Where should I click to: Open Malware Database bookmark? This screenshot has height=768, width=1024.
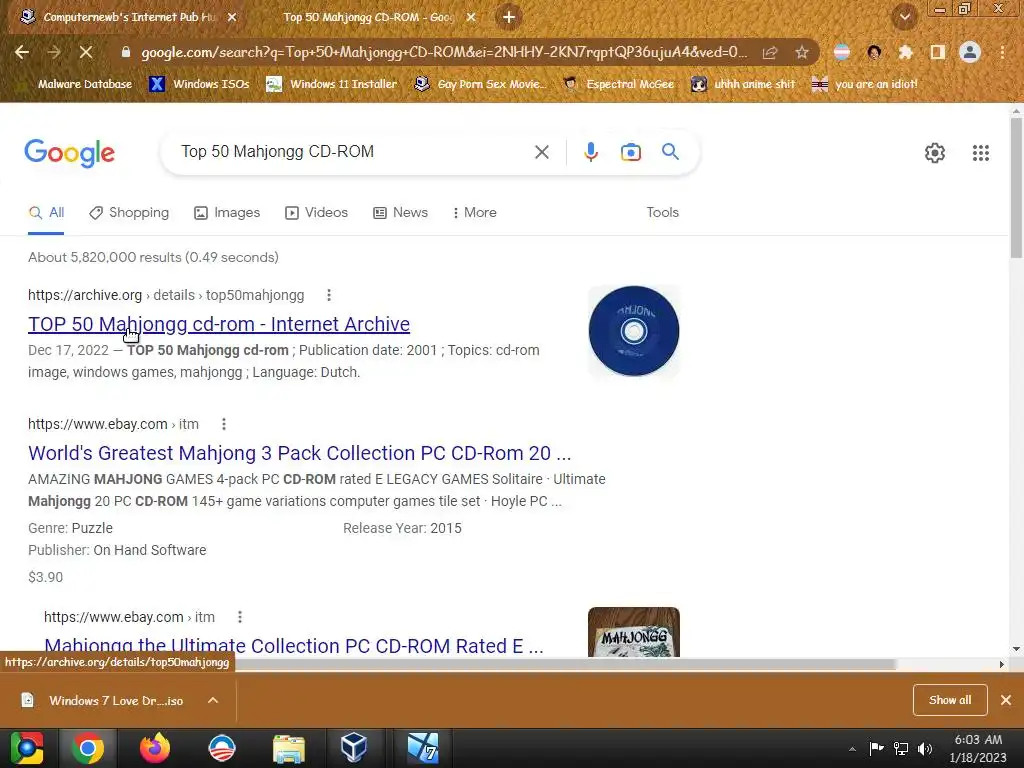75,84
